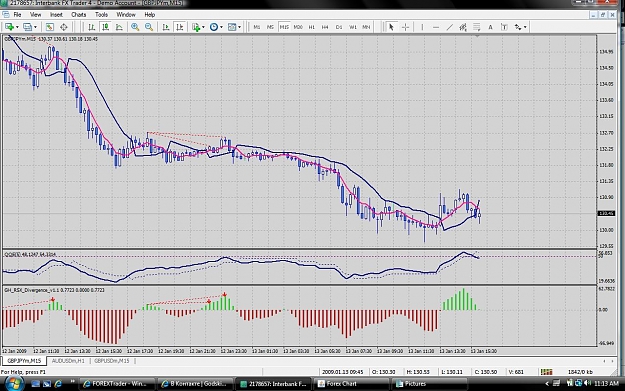Click the Periods clock icon
625x391 pixels.
point(214,27)
